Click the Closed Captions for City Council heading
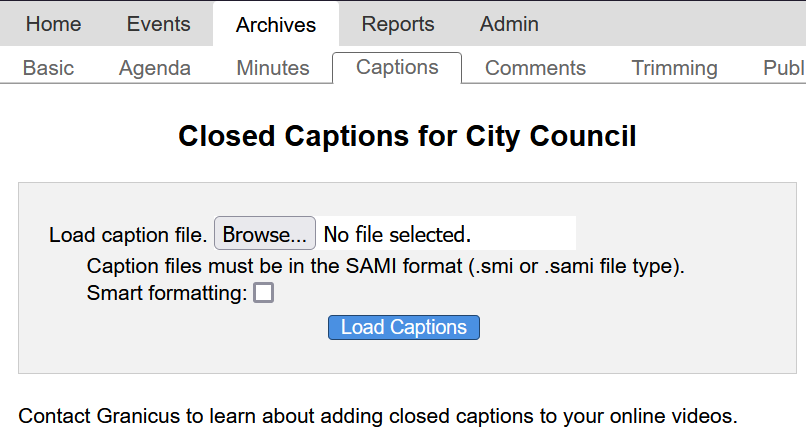The width and height of the screenshot is (806, 442). 407,136
